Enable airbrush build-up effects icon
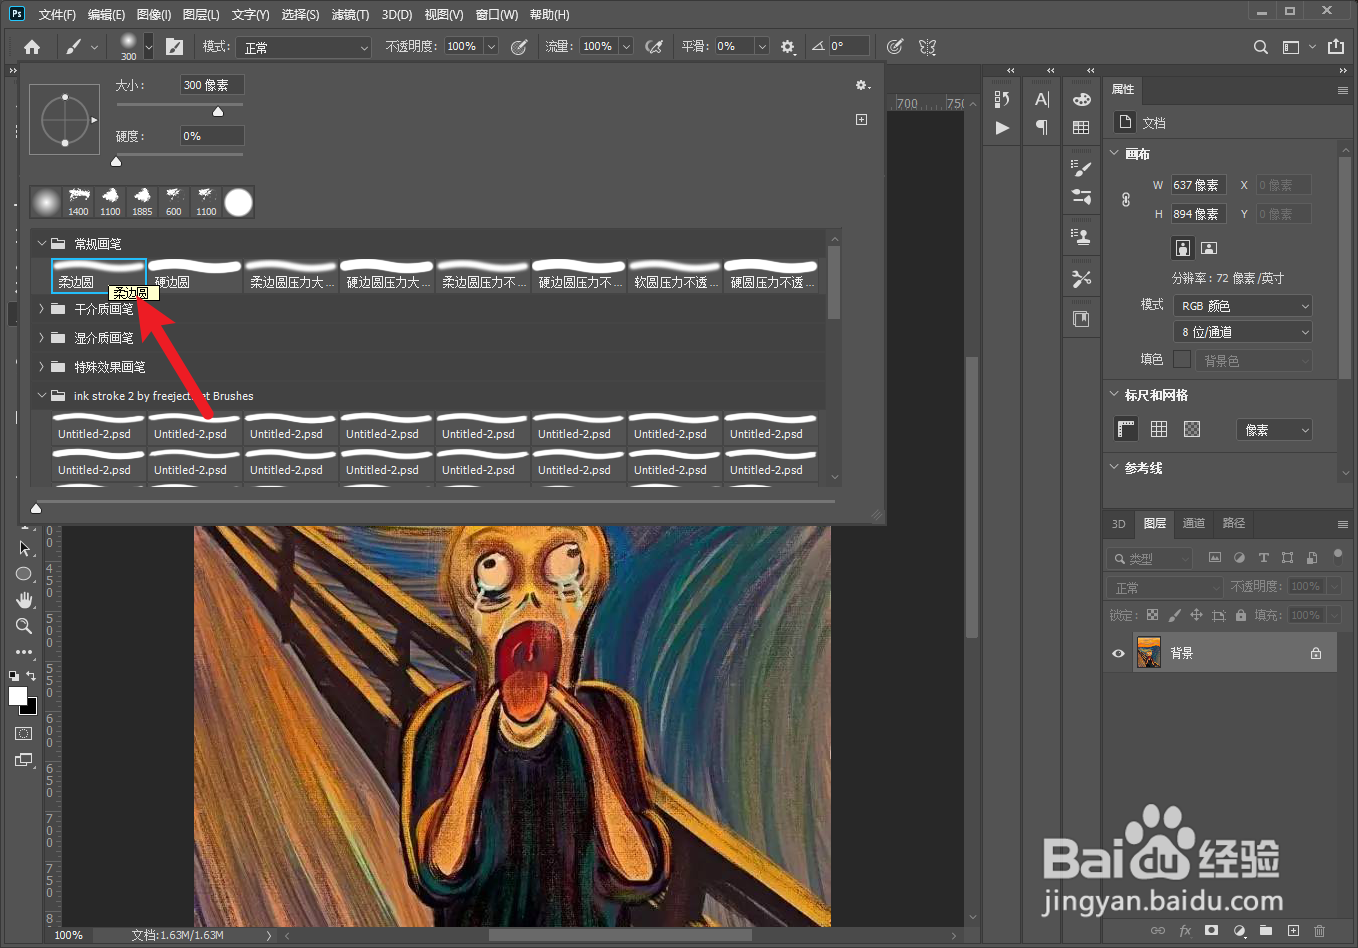The image size is (1358, 948). pos(654,47)
